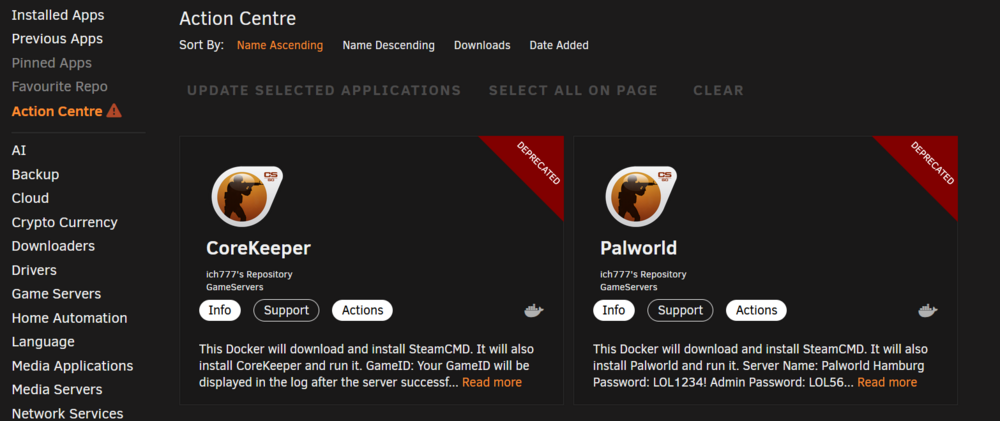The image size is (1000, 421).
Task: Sort apps by Name Descending
Action: point(388,45)
